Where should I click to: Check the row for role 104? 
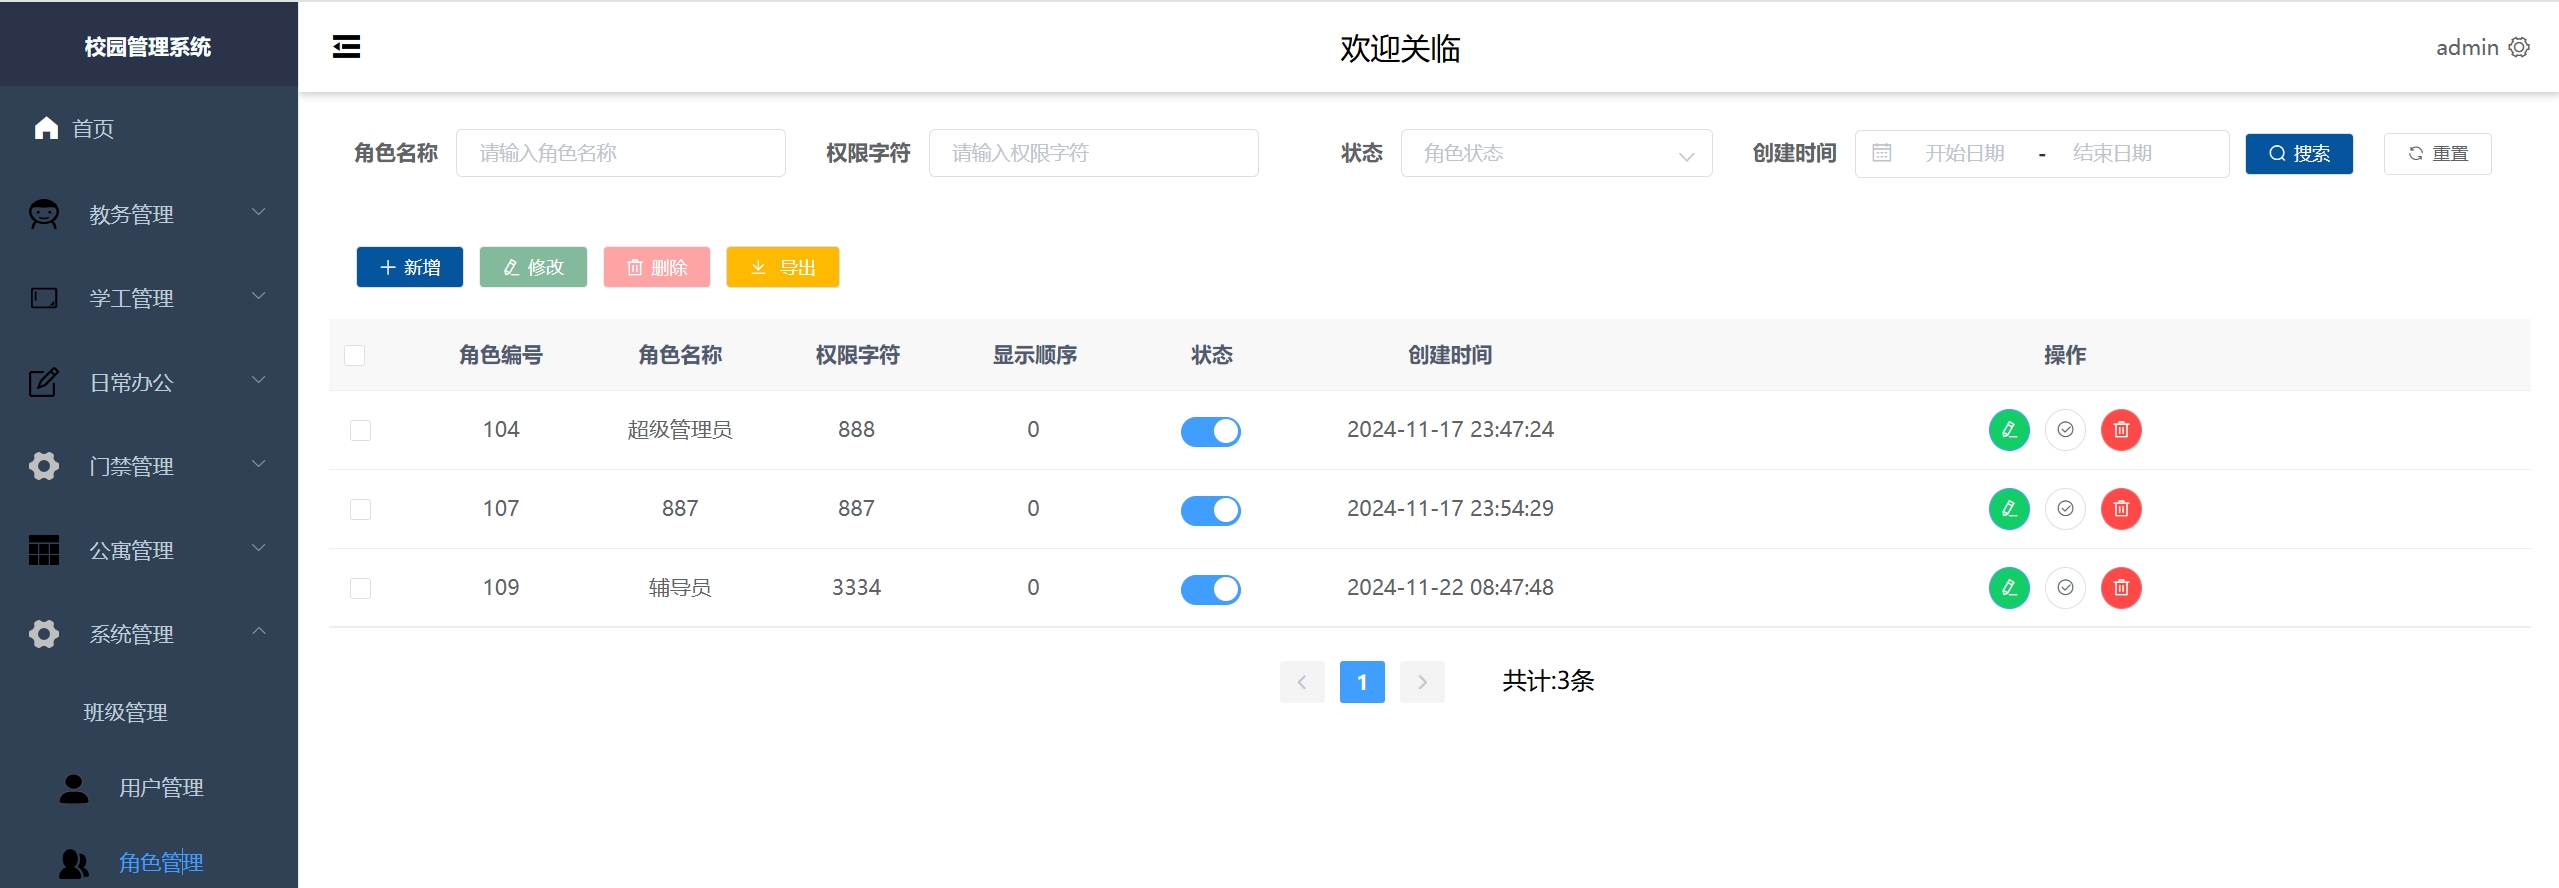click(360, 430)
